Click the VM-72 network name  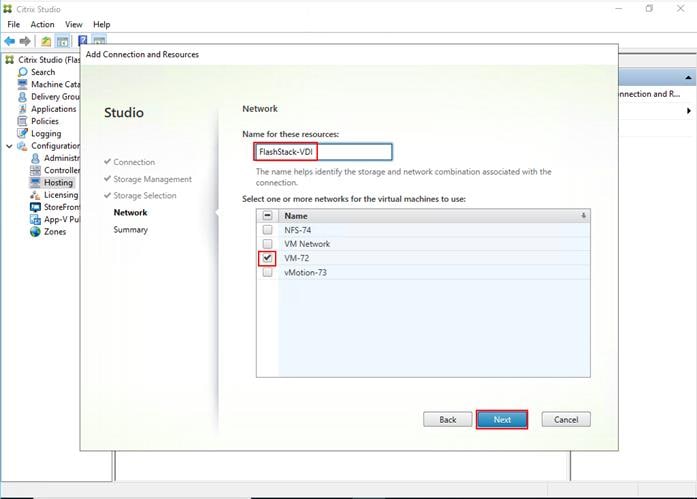coord(296,258)
